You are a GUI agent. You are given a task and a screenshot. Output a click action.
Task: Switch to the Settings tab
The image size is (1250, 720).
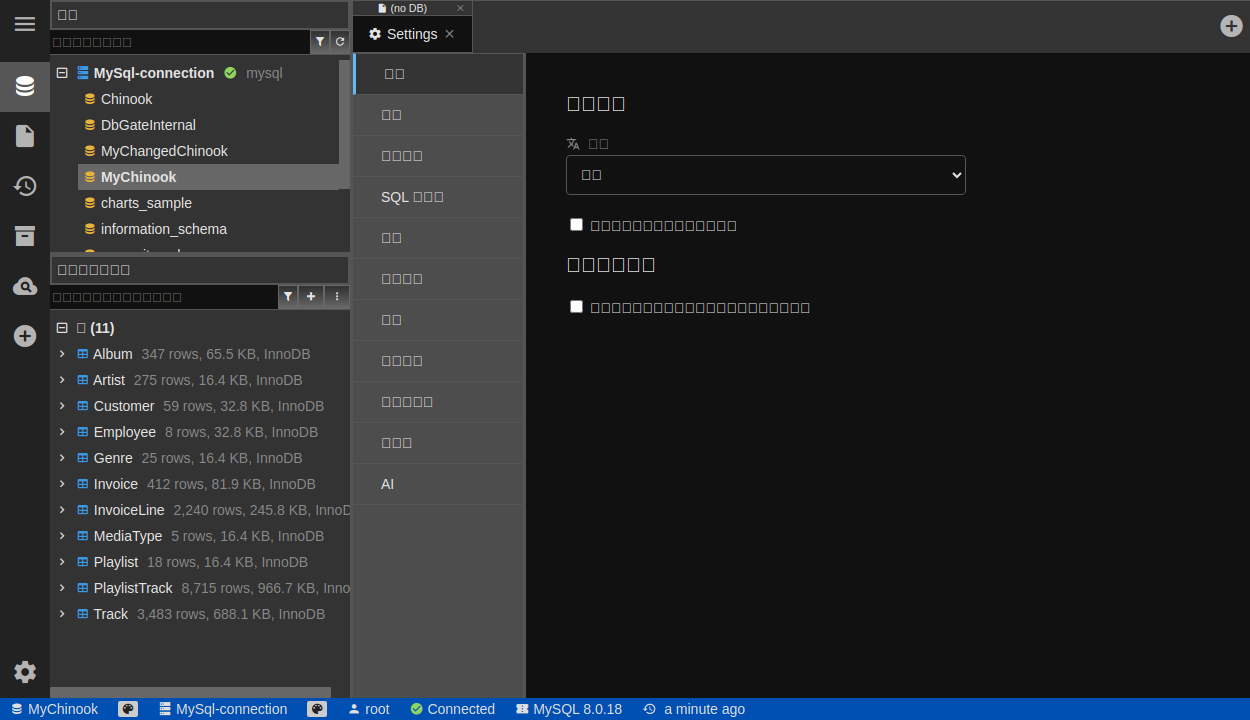coord(411,34)
